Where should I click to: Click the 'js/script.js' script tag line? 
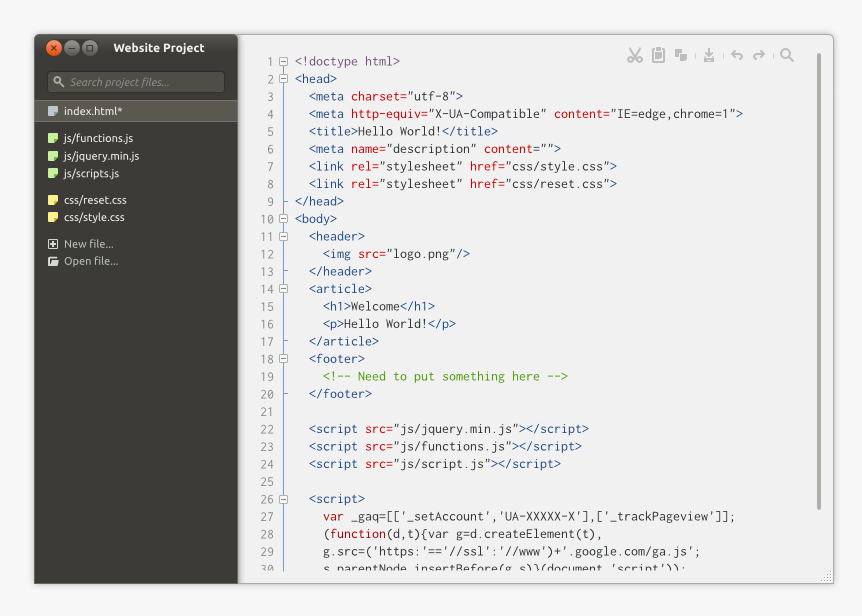pyautogui.click(x=435, y=464)
